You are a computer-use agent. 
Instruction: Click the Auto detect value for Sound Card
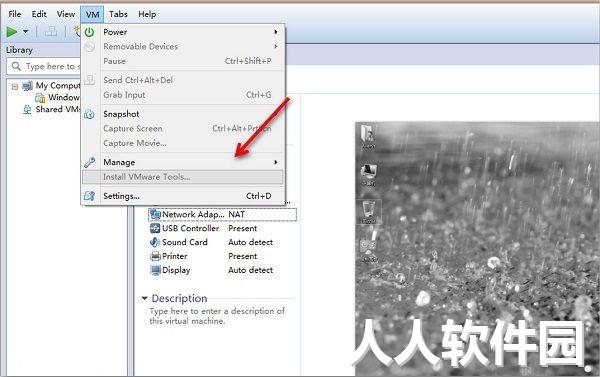pyautogui.click(x=251, y=242)
